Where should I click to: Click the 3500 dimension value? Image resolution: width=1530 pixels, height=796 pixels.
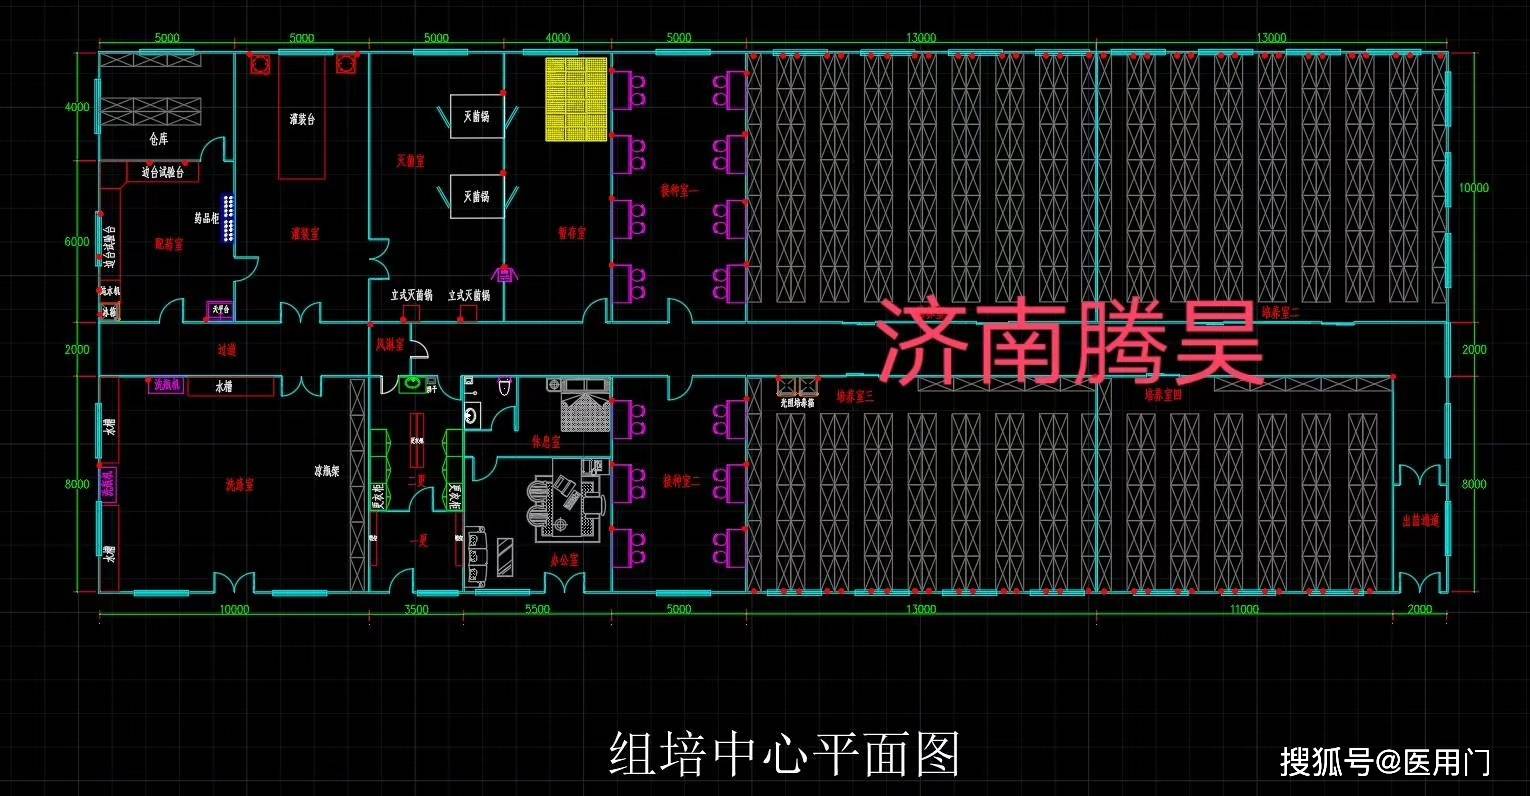click(416, 609)
